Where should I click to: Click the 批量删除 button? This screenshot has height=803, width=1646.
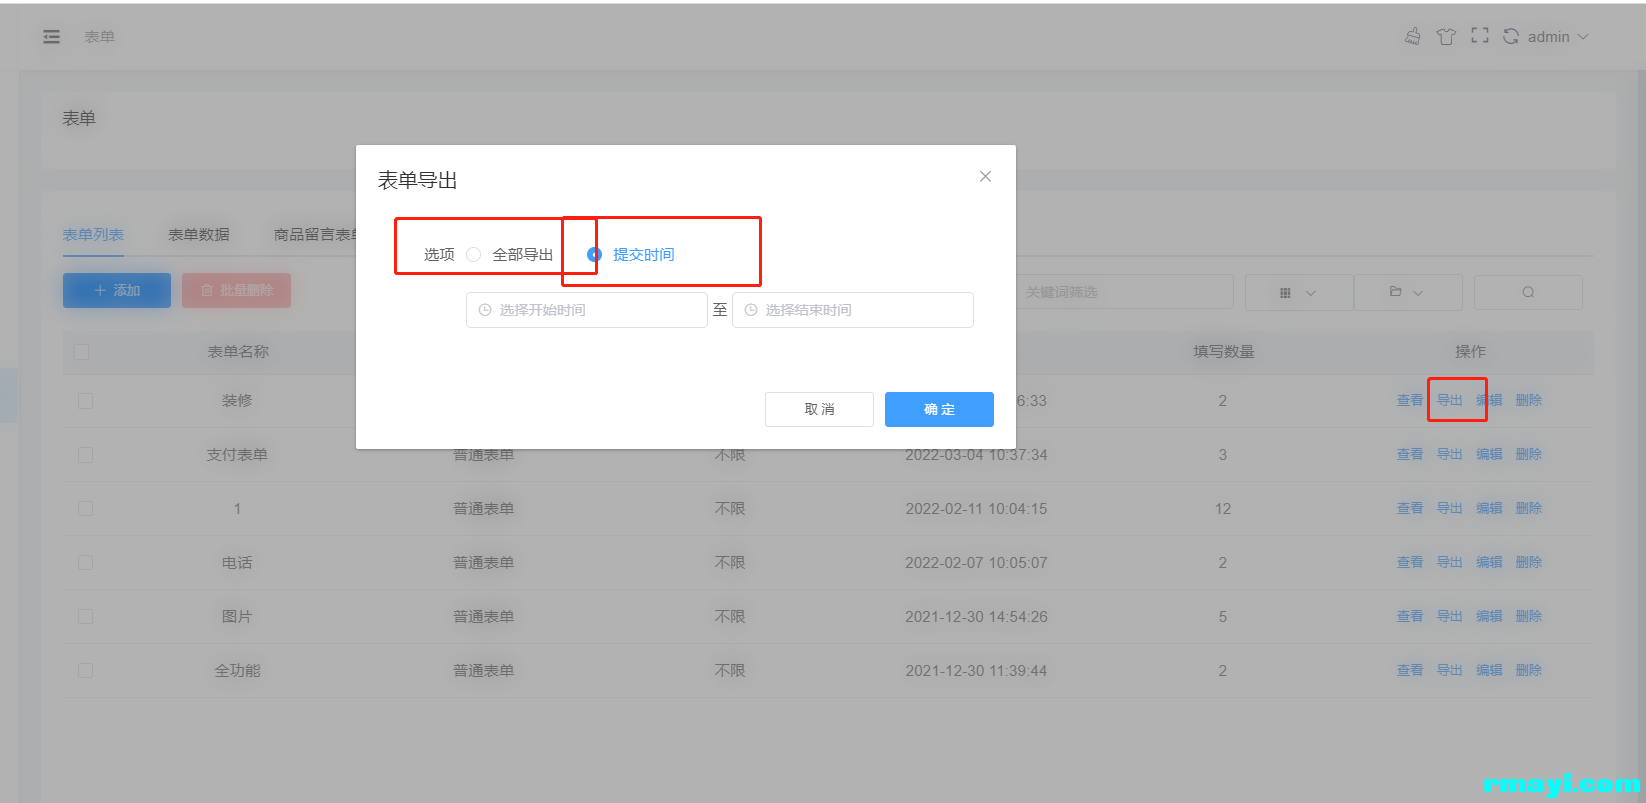click(236, 290)
